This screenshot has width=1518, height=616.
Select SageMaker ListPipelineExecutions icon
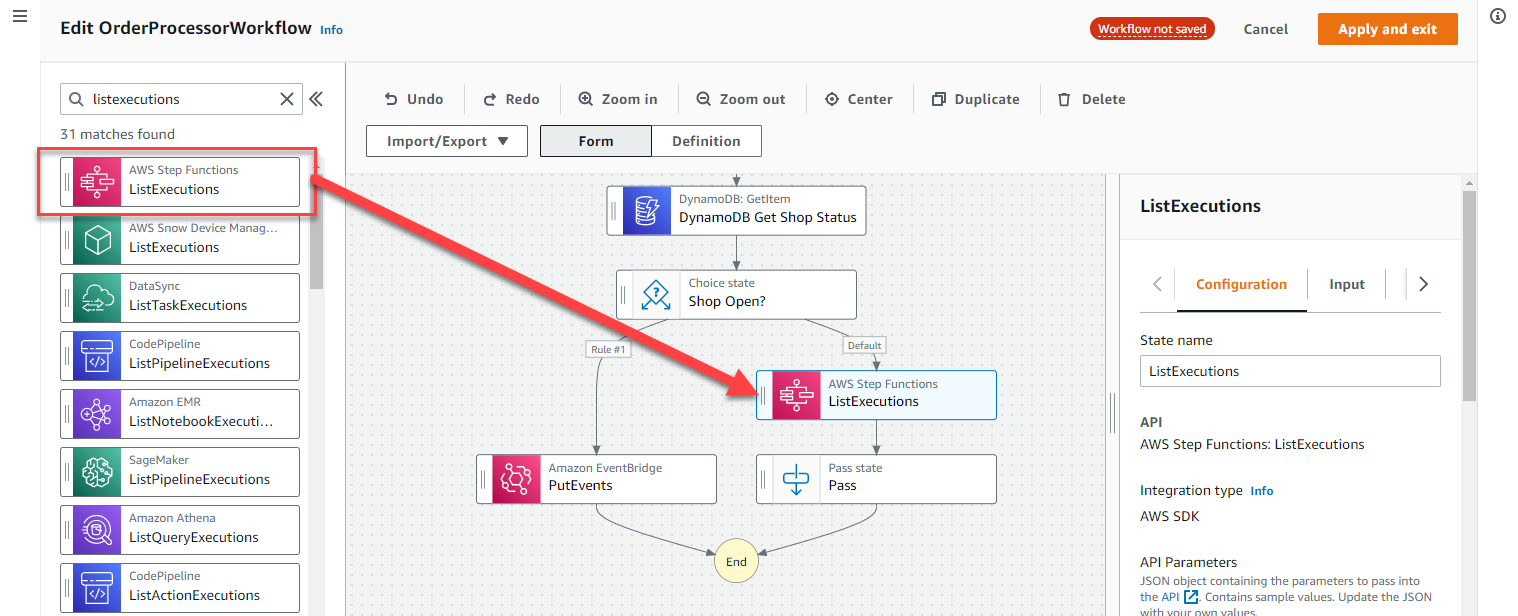tap(96, 472)
